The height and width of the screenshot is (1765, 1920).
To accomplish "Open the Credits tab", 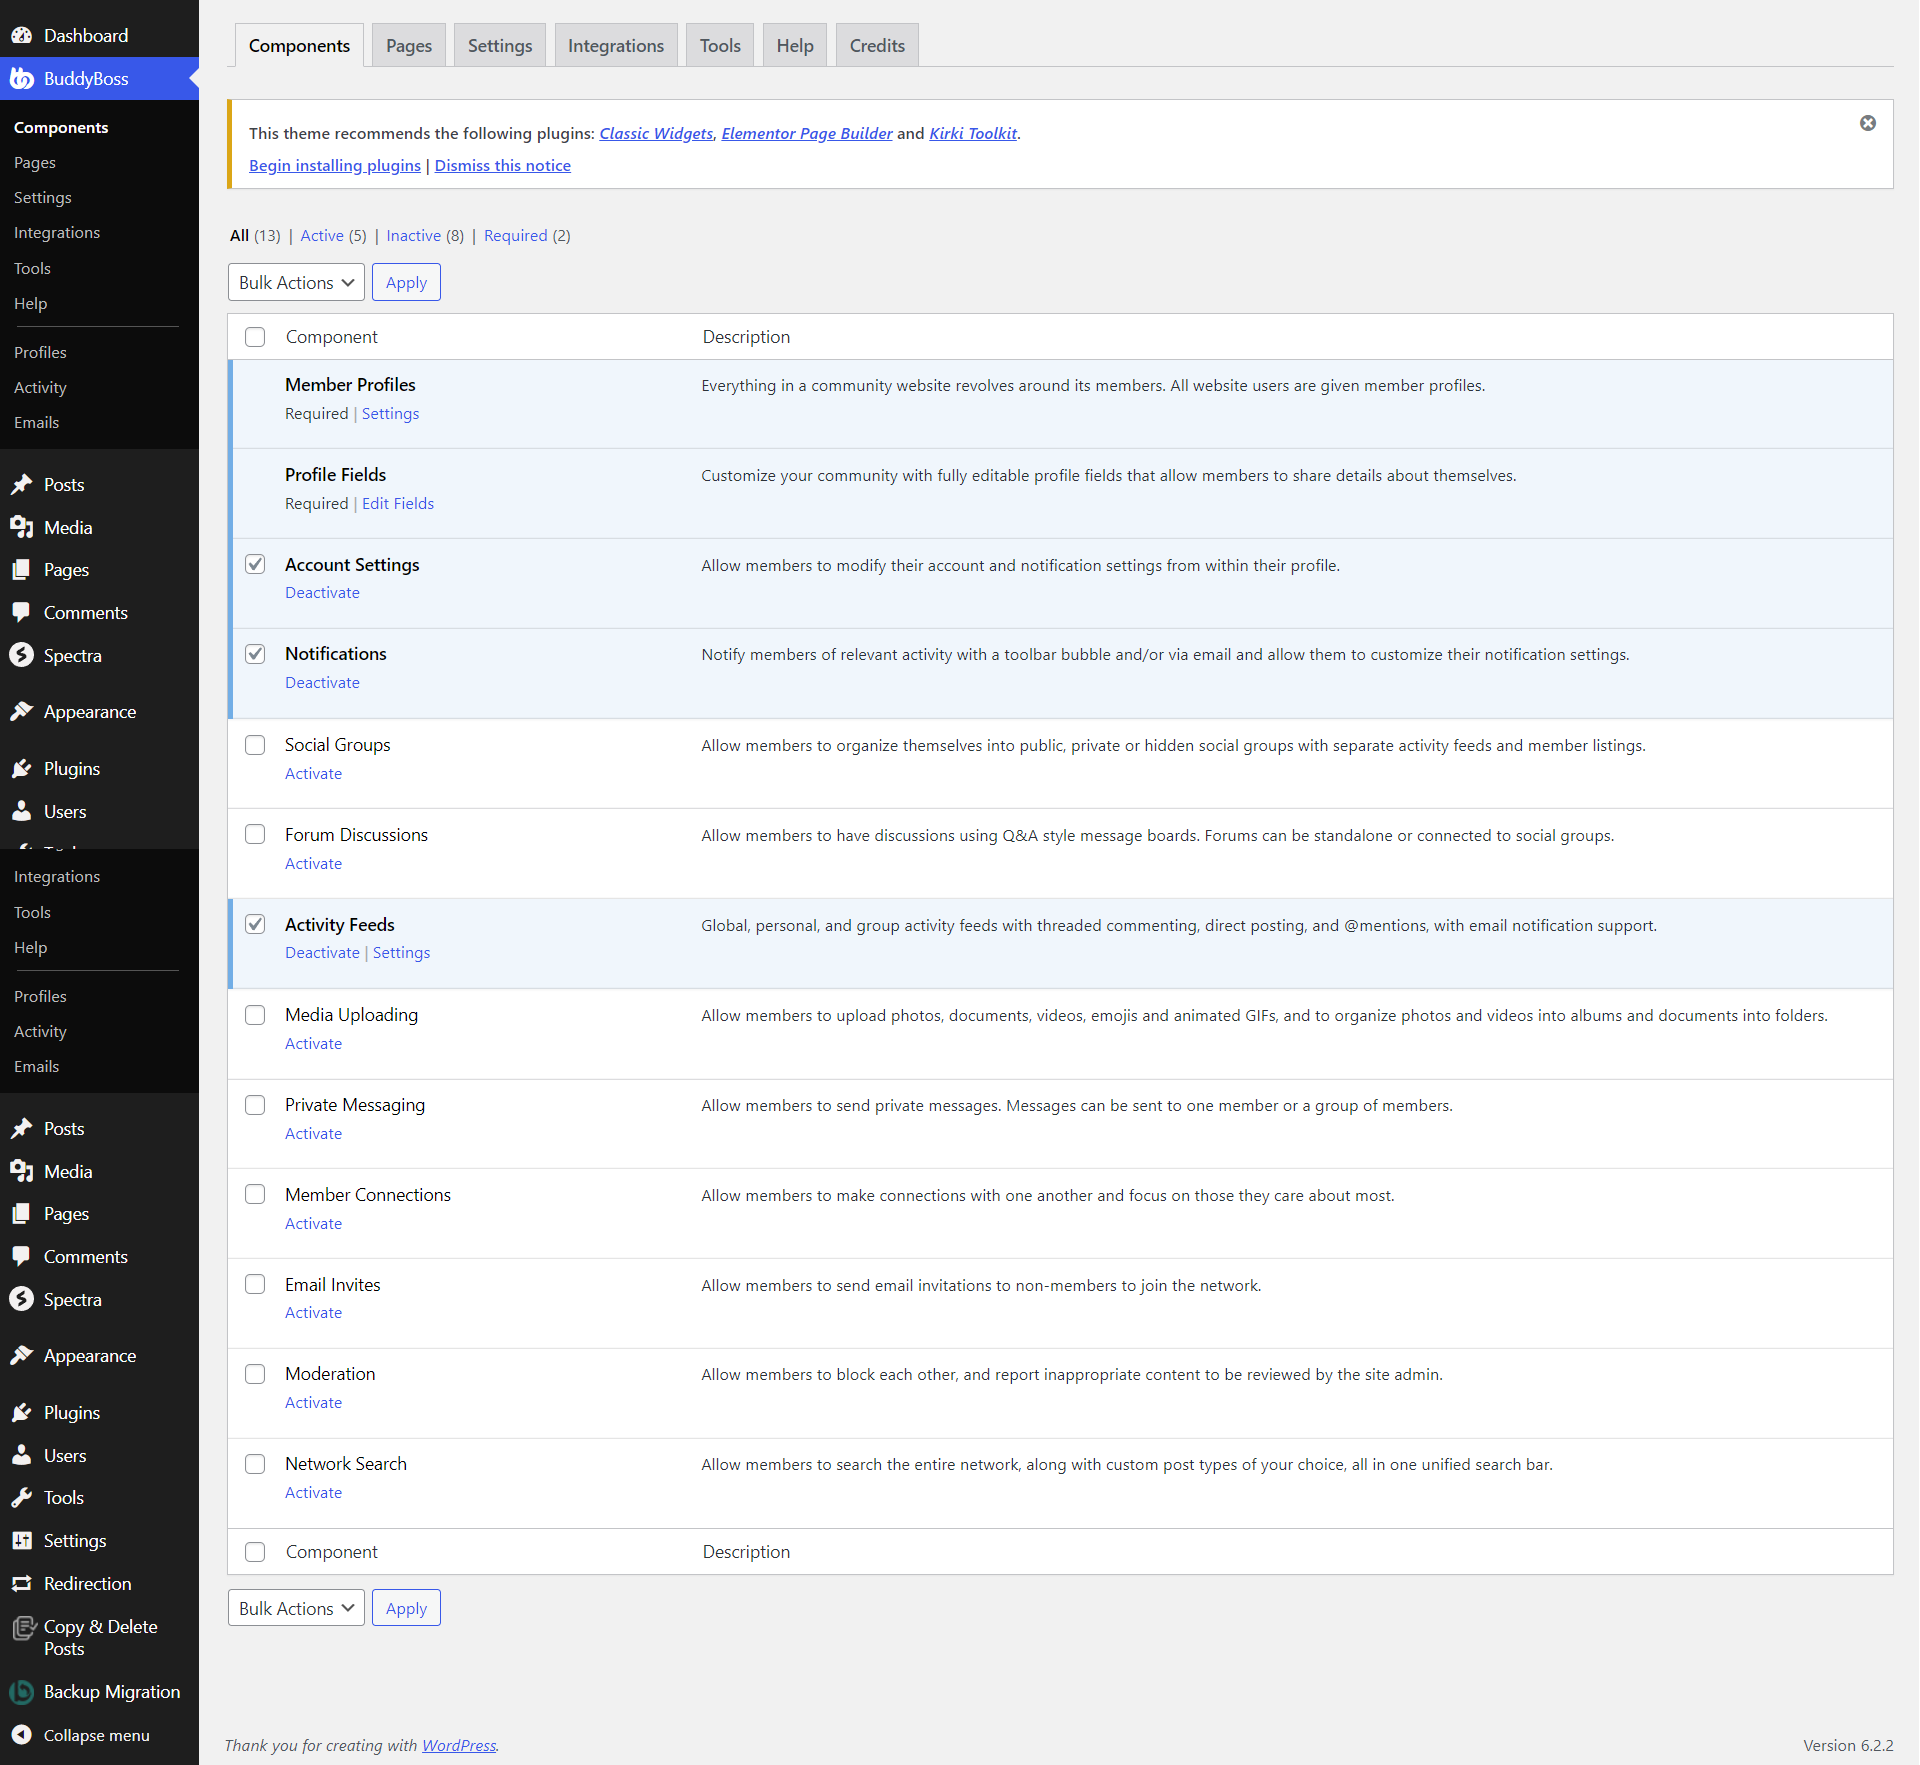I will click(x=876, y=45).
